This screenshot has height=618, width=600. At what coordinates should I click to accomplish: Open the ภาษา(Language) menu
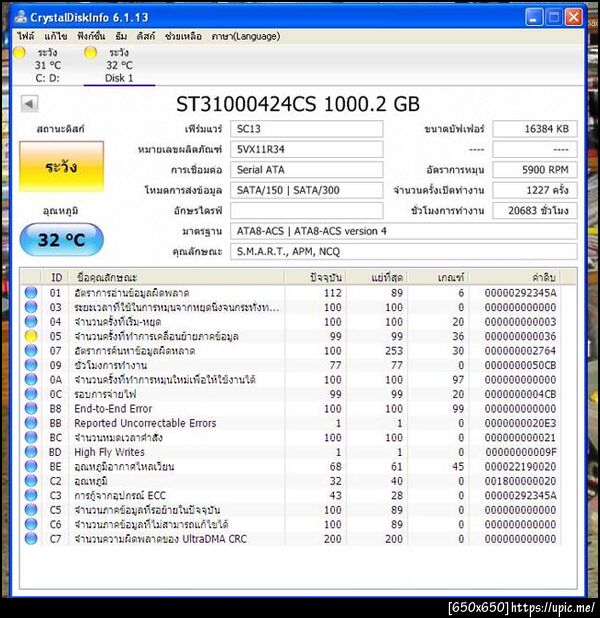click(x=246, y=36)
